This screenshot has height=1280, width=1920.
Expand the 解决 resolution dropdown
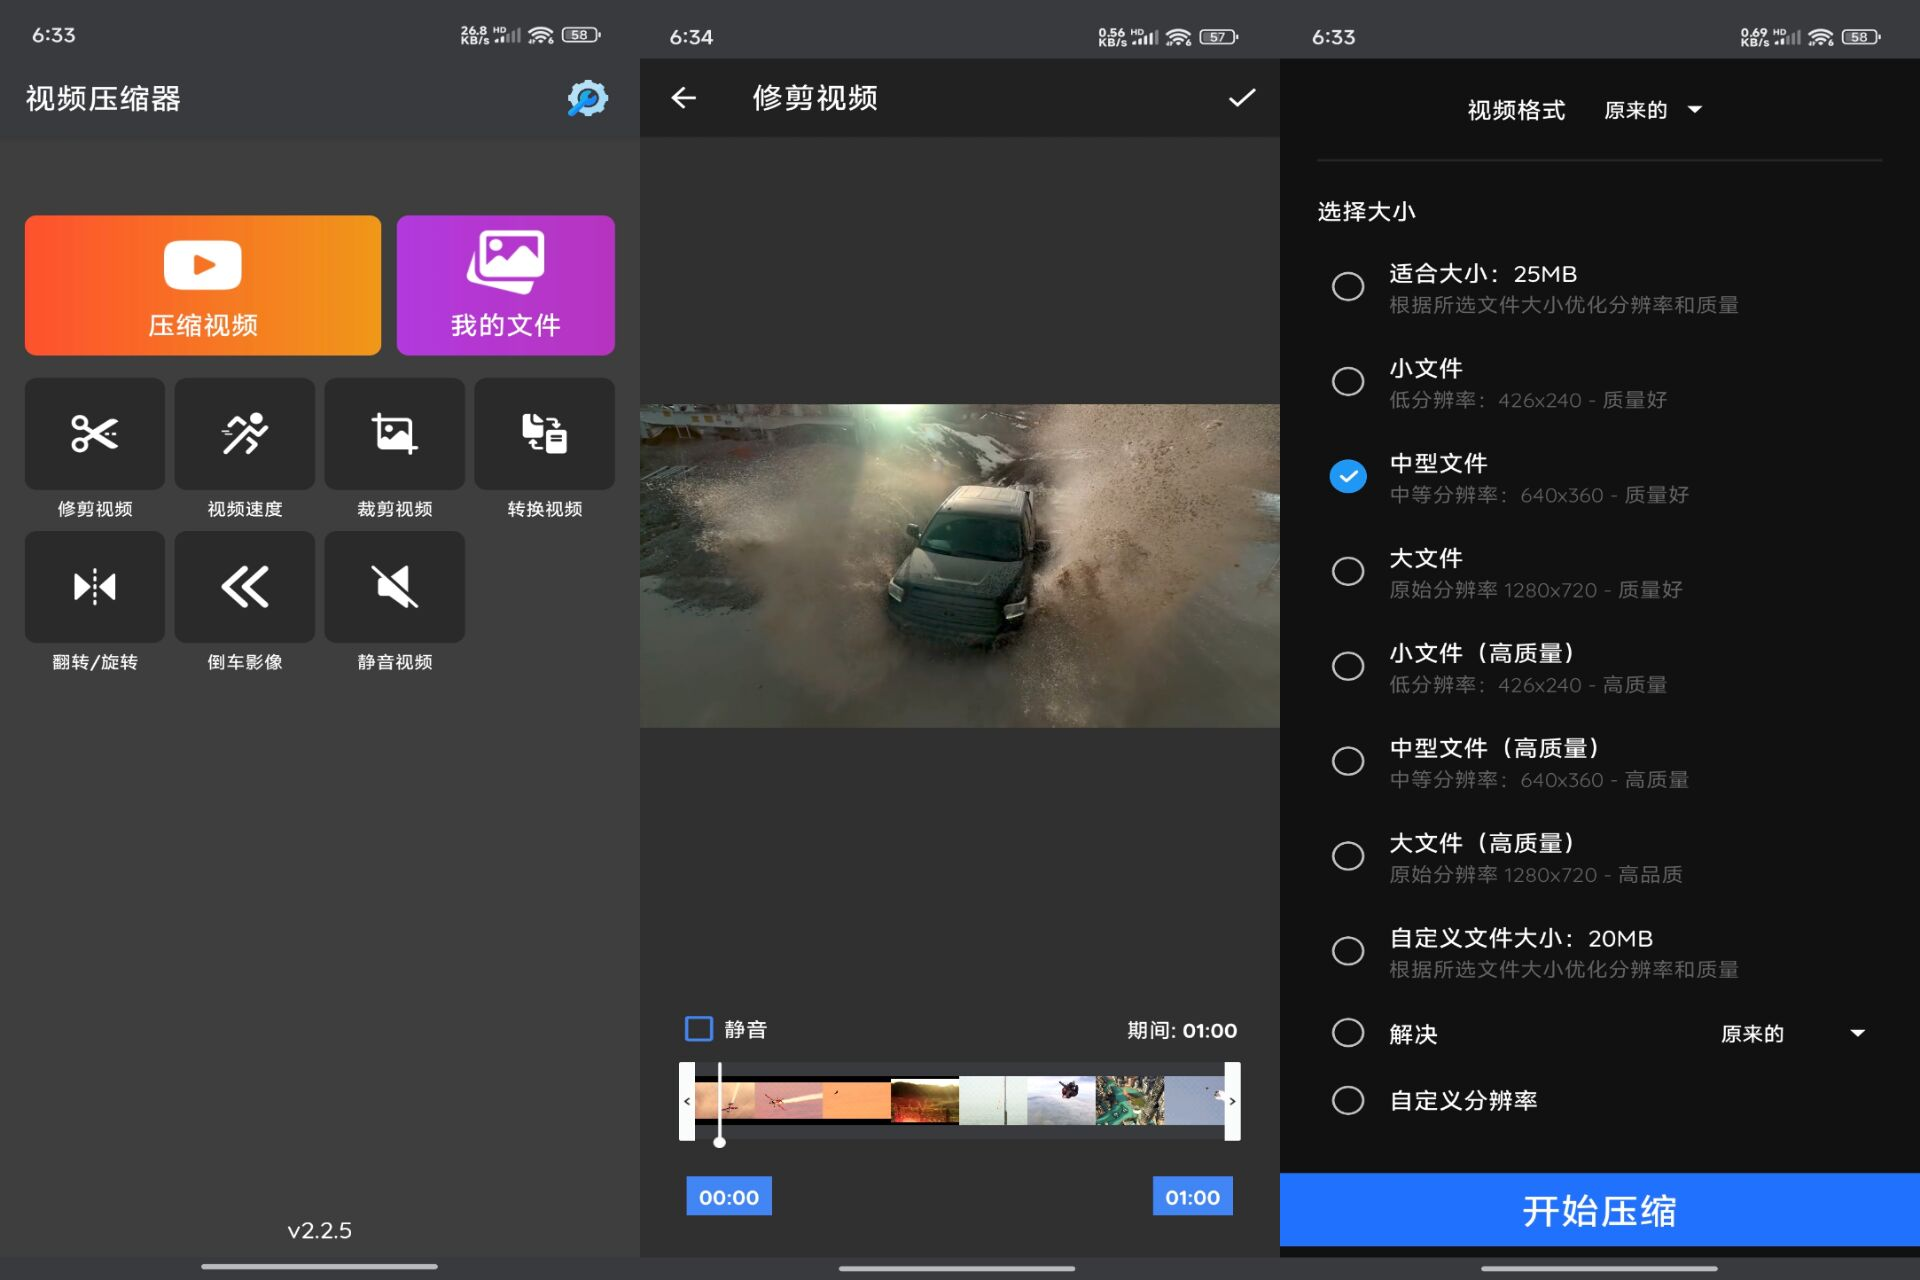[1792, 1033]
